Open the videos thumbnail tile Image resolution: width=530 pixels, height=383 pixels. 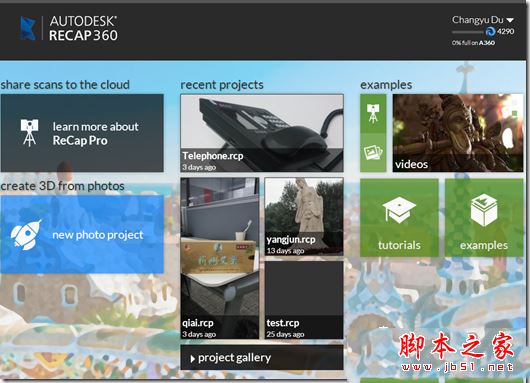pyautogui.click(x=458, y=133)
